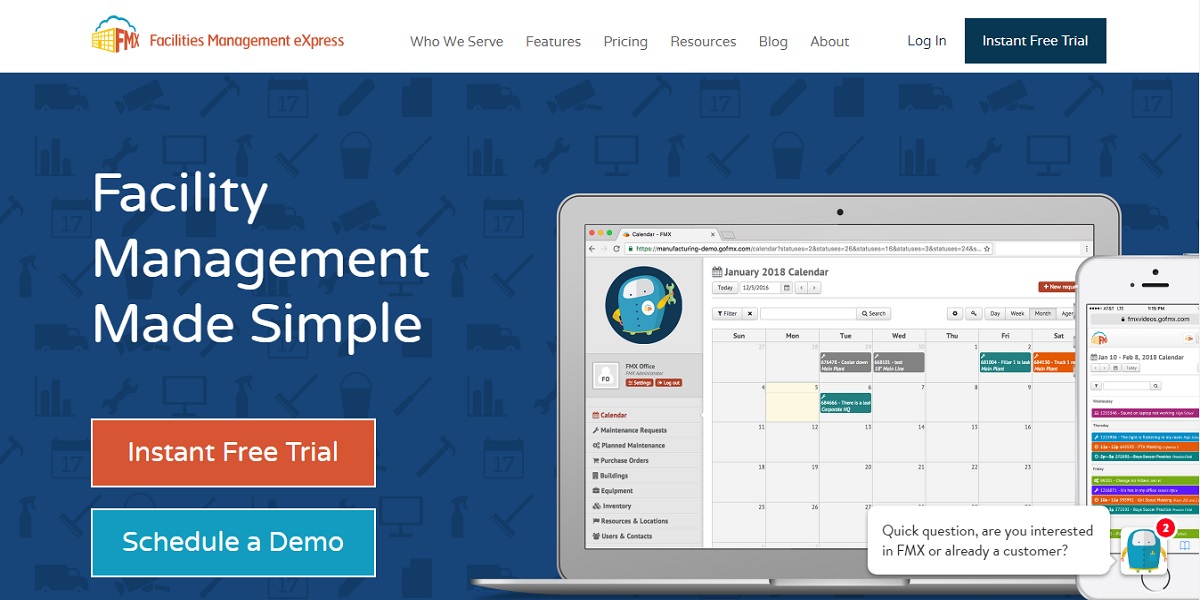Image resolution: width=1200 pixels, height=600 pixels.
Task: Open the Pricing menu item
Action: [625, 41]
